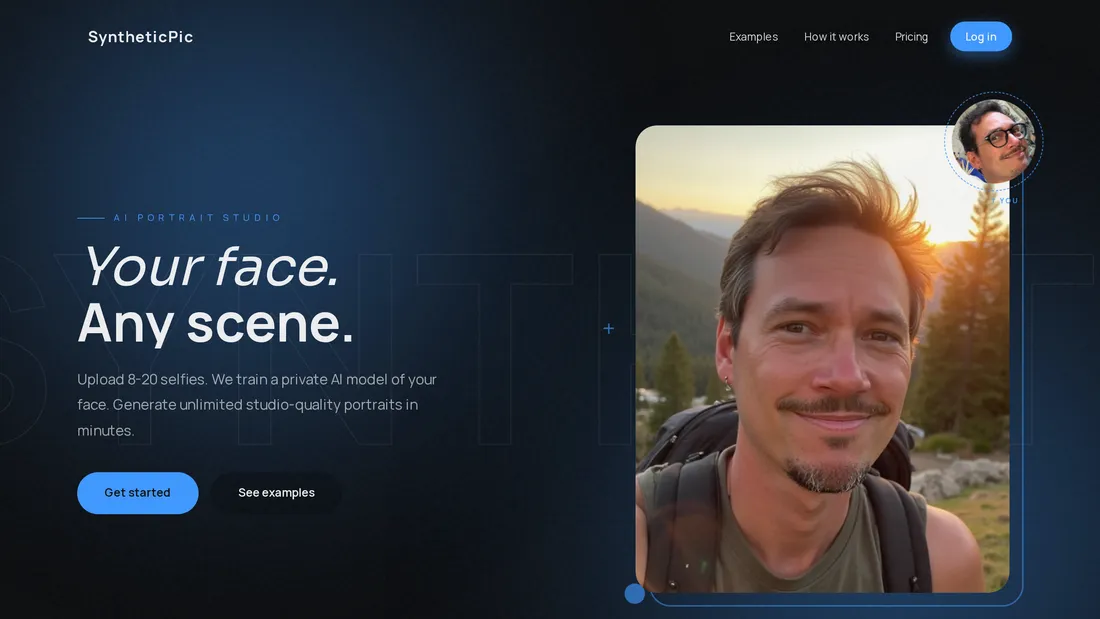
Task: Click the 'Upload 8-20 selfies' description text
Action: pos(257,405)
